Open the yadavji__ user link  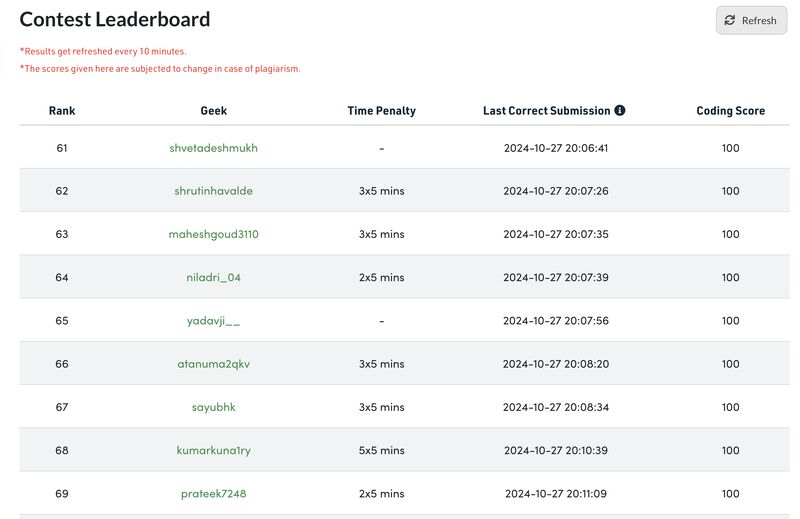point(213,321)
